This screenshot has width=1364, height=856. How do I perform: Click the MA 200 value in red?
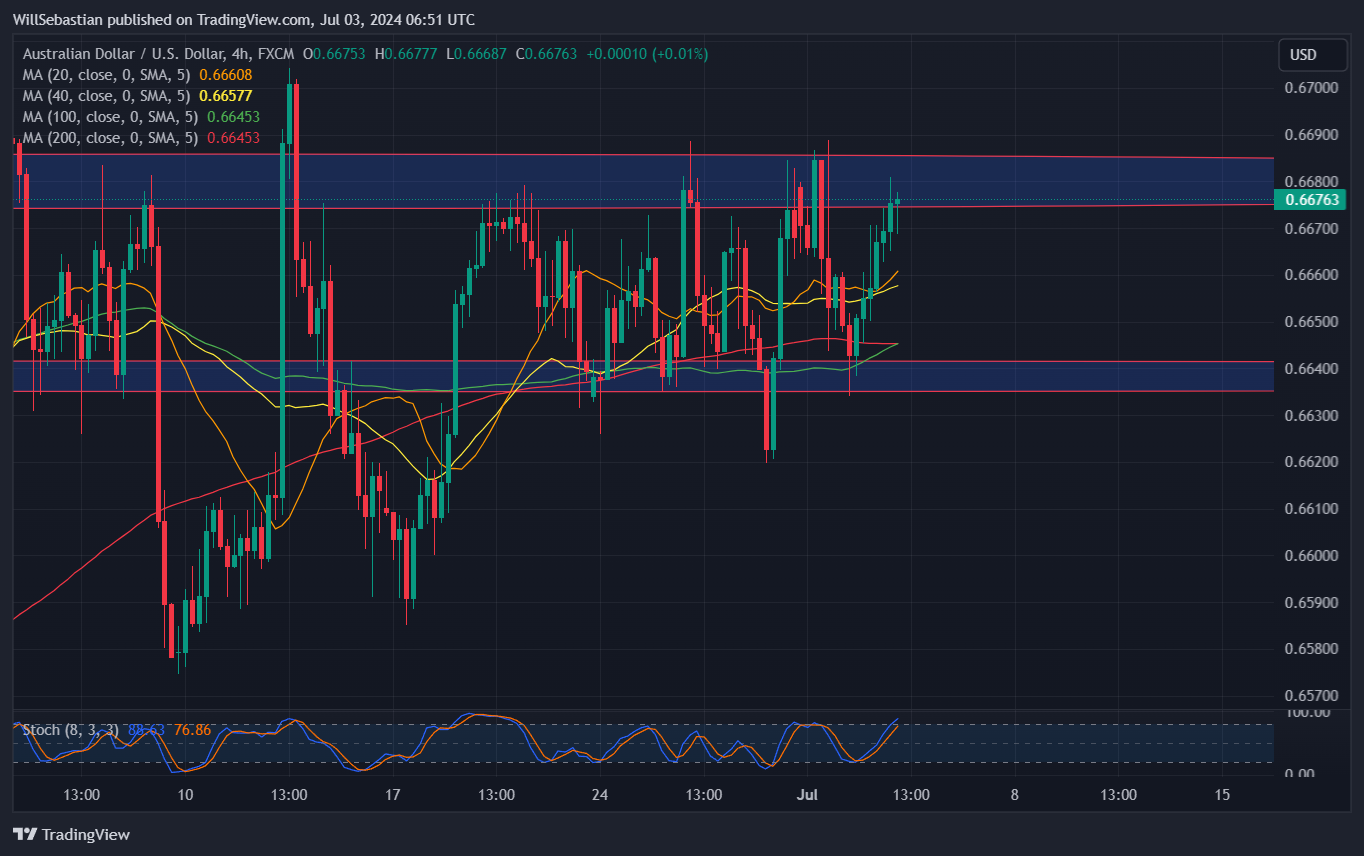(233, 138)
